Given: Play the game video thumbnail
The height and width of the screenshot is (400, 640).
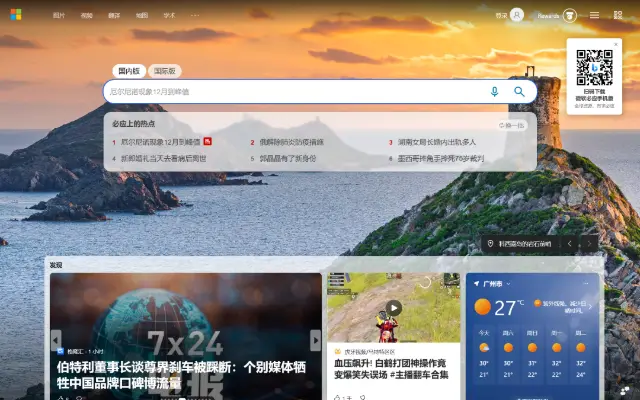Looking at the screenshot, I should click(393, 308).
